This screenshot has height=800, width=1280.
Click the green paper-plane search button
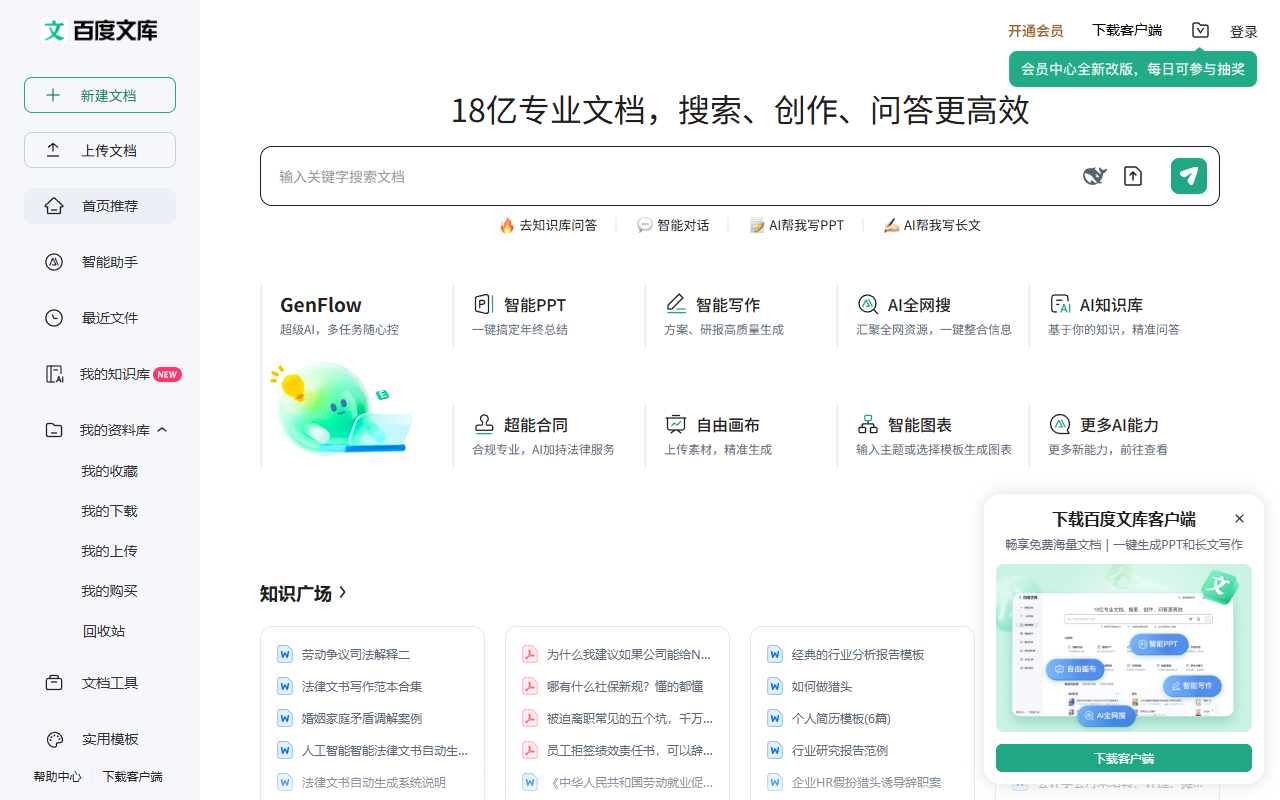click(1188, 175)
